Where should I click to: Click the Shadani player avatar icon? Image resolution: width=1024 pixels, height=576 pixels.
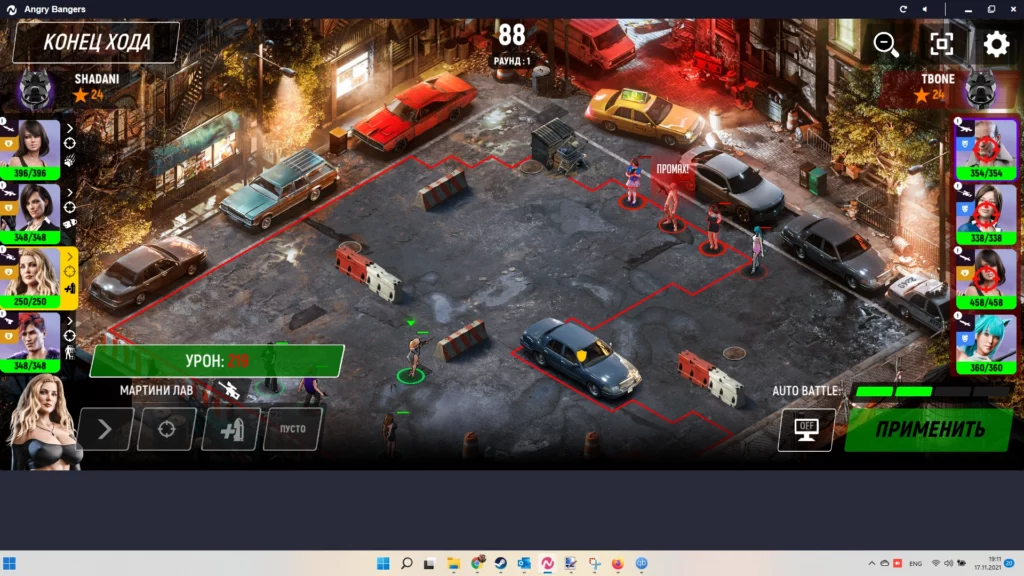[35, 89]
